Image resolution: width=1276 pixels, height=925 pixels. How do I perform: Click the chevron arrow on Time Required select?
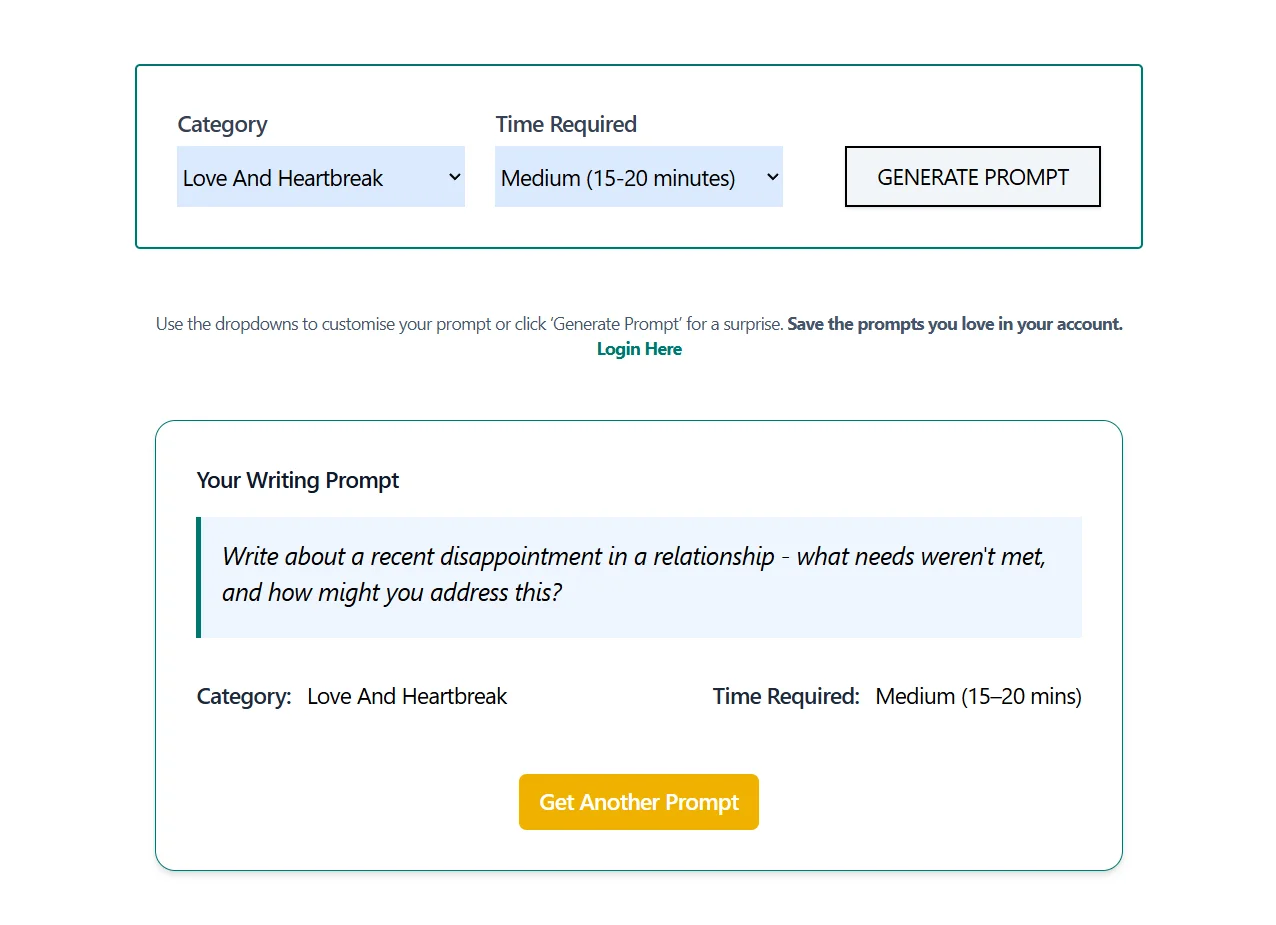(x=772, y=177)
